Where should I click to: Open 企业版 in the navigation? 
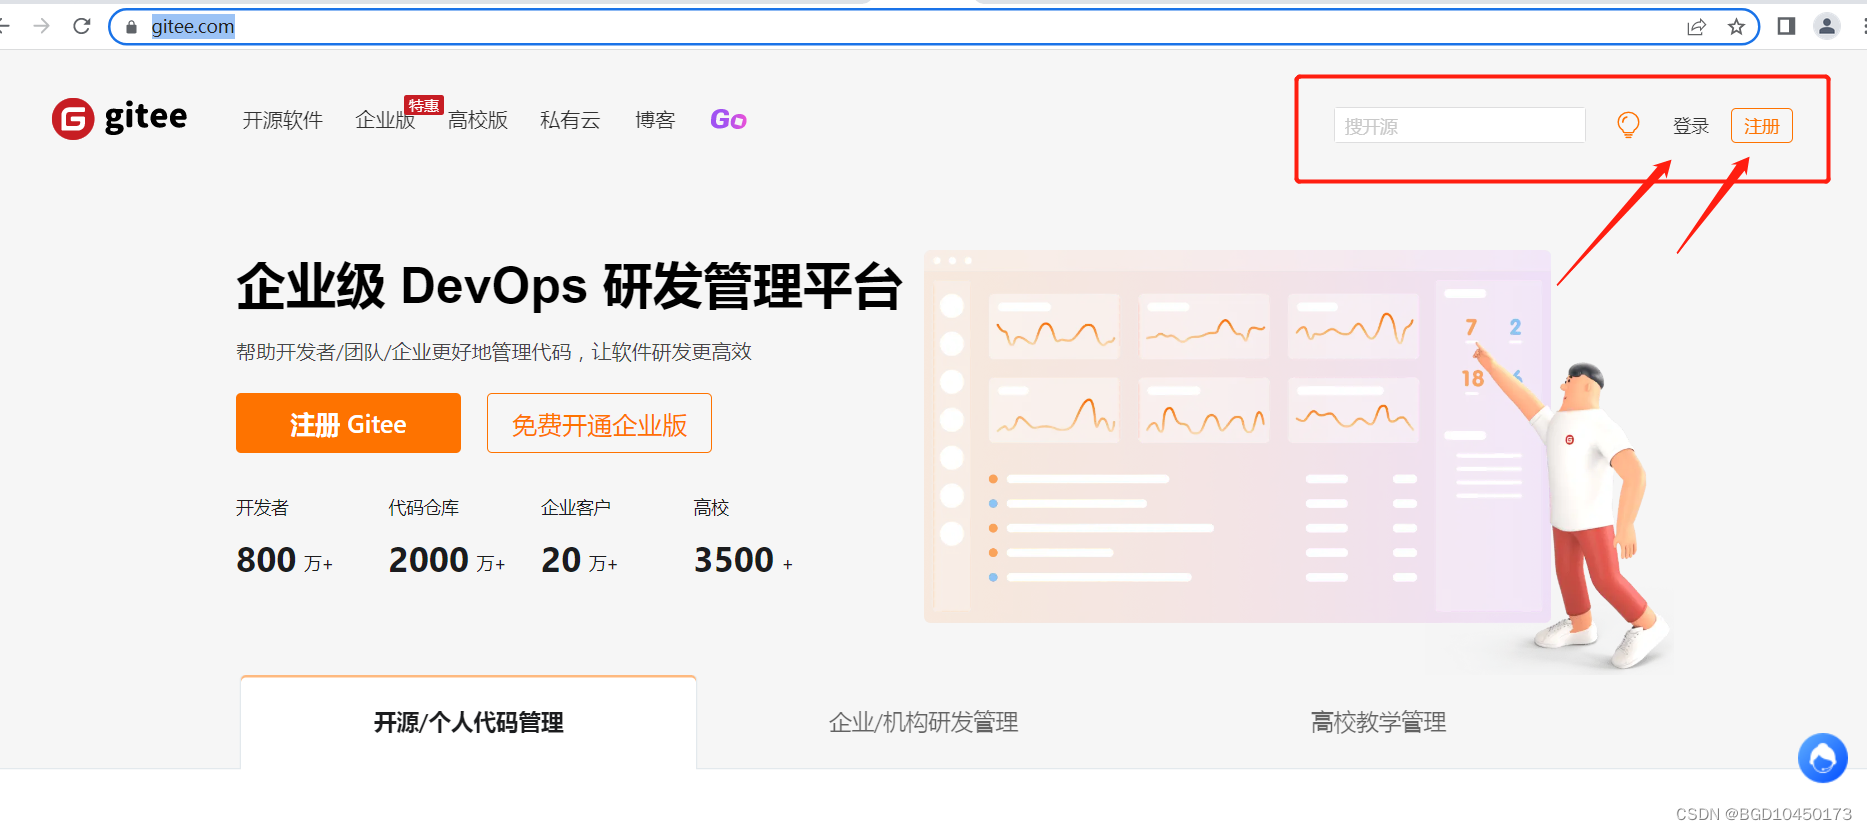[384, 120]
